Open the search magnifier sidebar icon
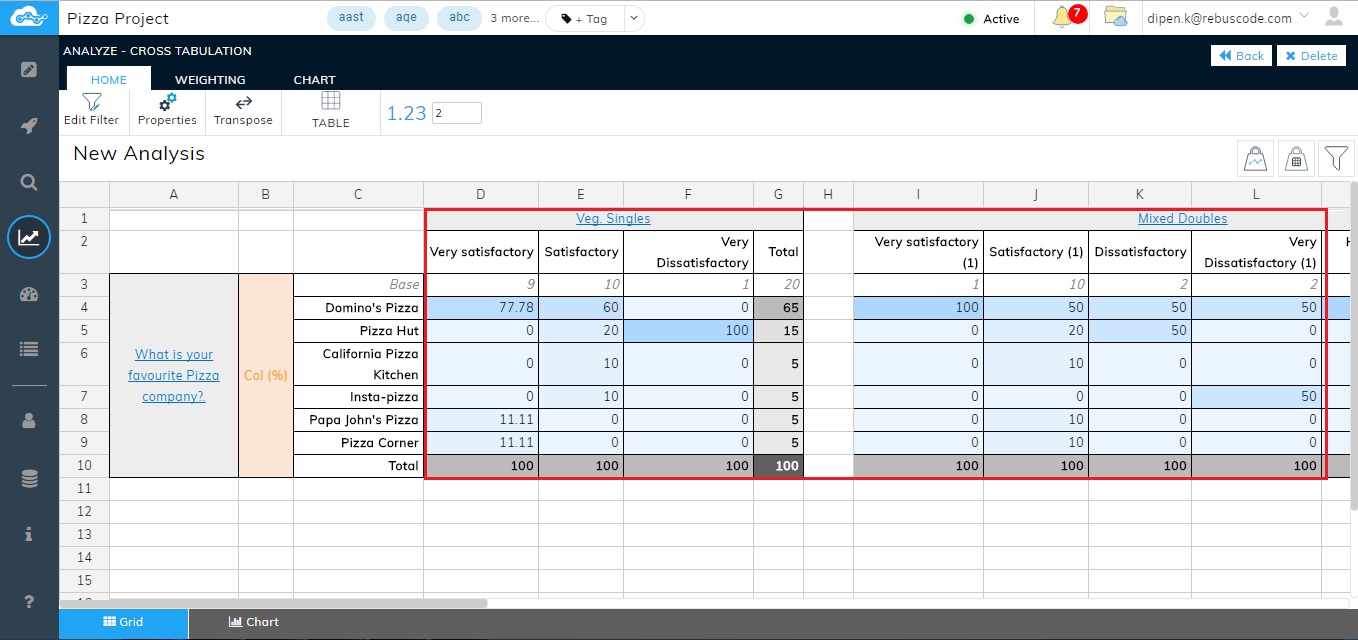Image resolution: width=1358 pixels, height=640 pixels. click(x=29, y=182)
